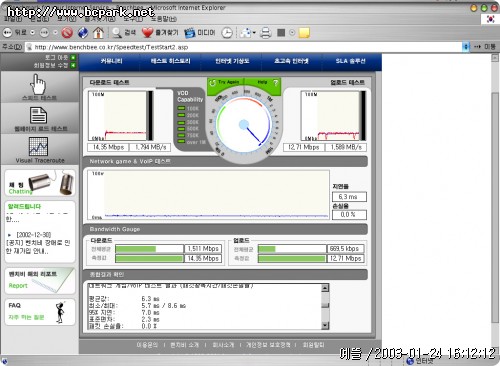Expand the Mail toolbar dropdown arrow

point(254,33)
